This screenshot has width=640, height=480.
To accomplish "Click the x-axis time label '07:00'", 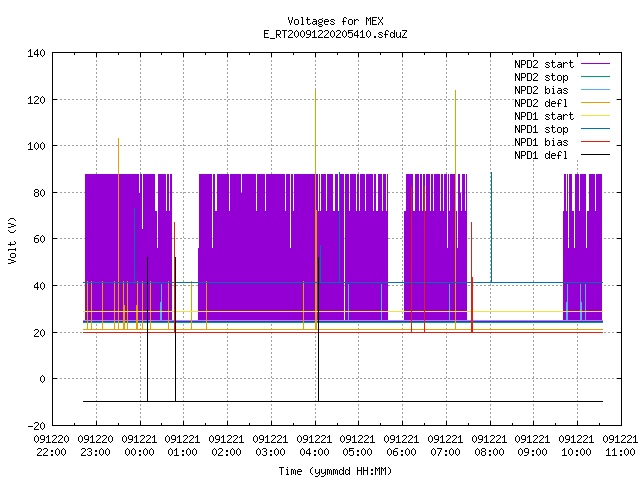I will click(x=445, y=452).
